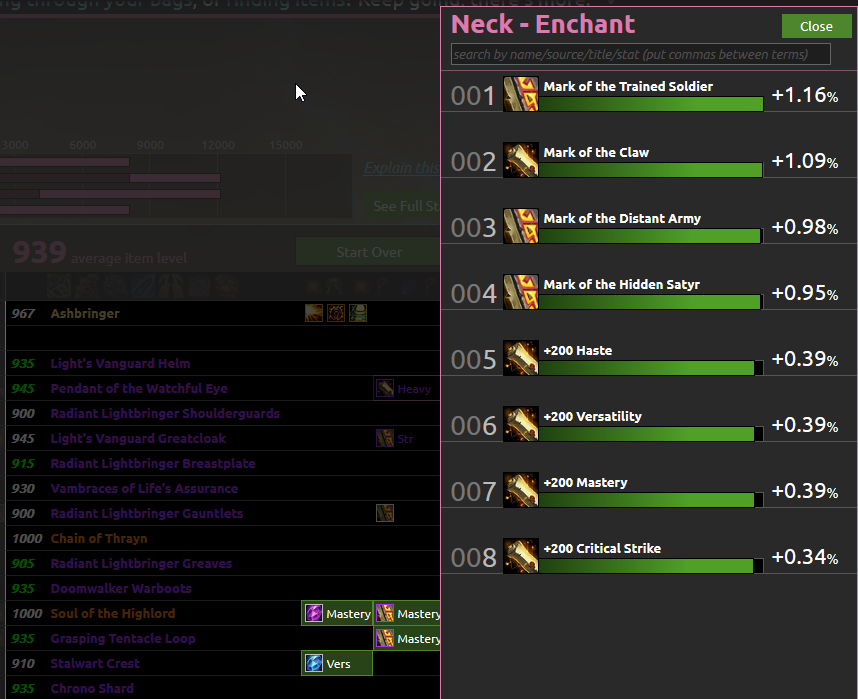The height and width of the screenshot is (699, 858).
Task: Click the Mastery enchant on Grasping Tentacle Loop
Action: (407, 638)
